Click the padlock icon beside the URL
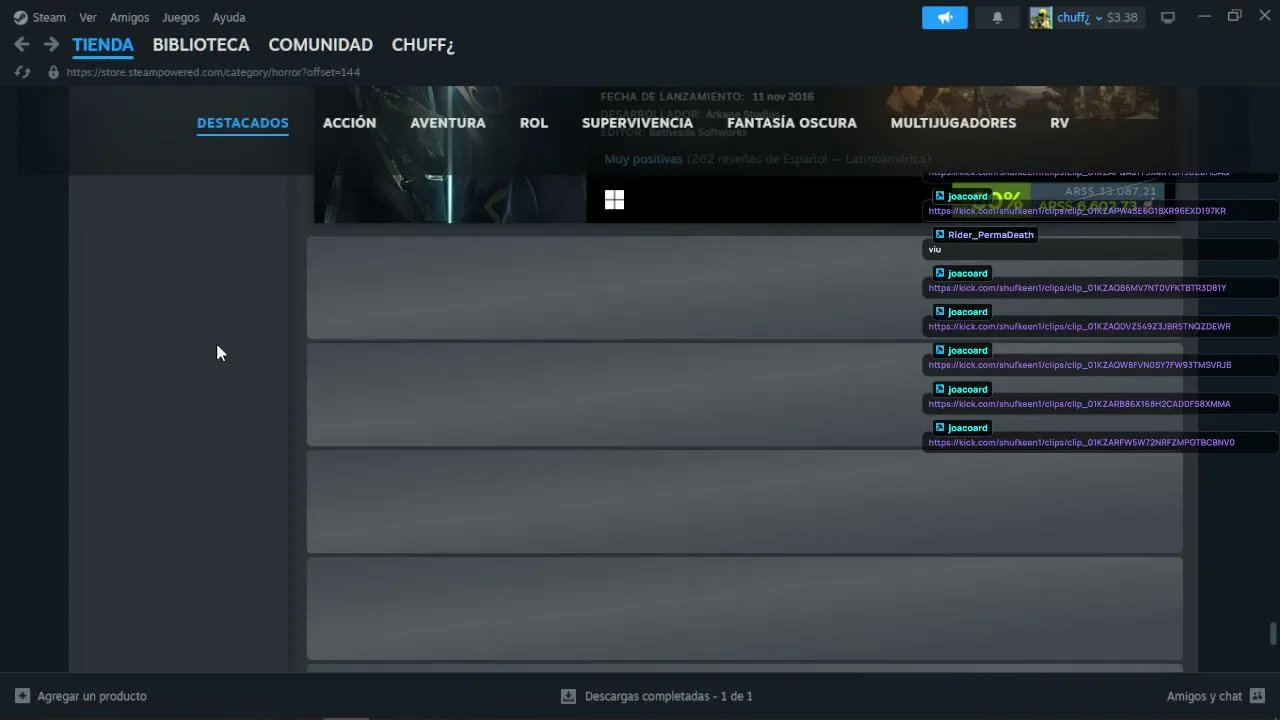Viewport: 1280px width, 720px height. point(53,72)
